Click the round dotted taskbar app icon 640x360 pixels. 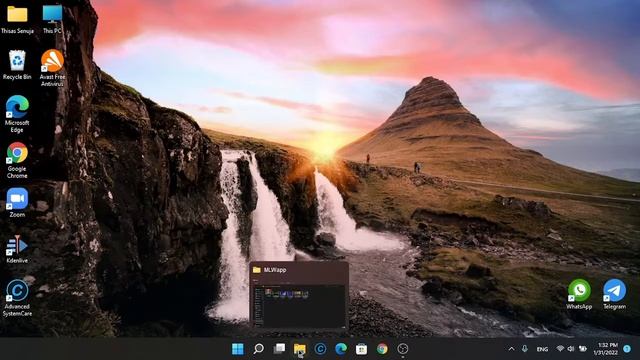coord(403,349)
